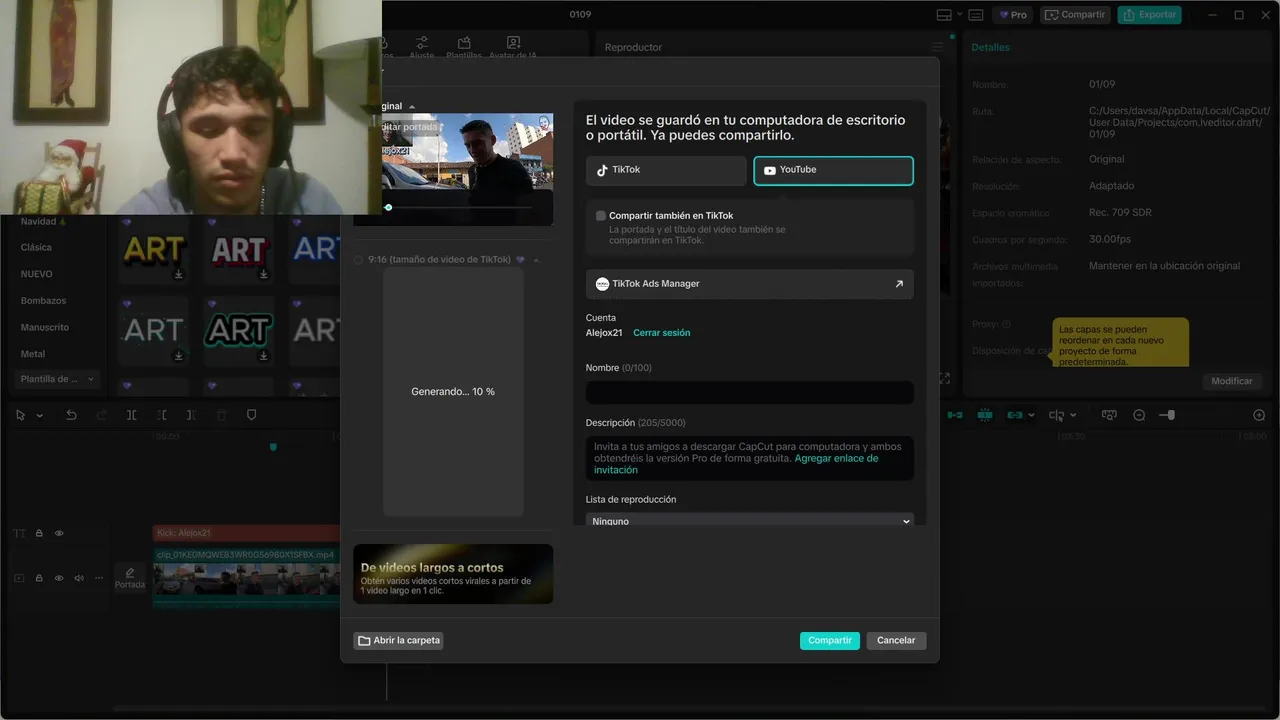
Task: Open linkage options dropdown arrow
Action: [x=1031, y=416]
